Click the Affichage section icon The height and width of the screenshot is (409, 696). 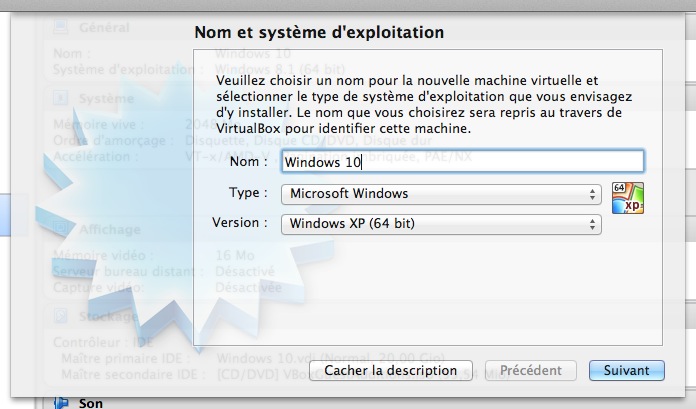pos(60,229)
